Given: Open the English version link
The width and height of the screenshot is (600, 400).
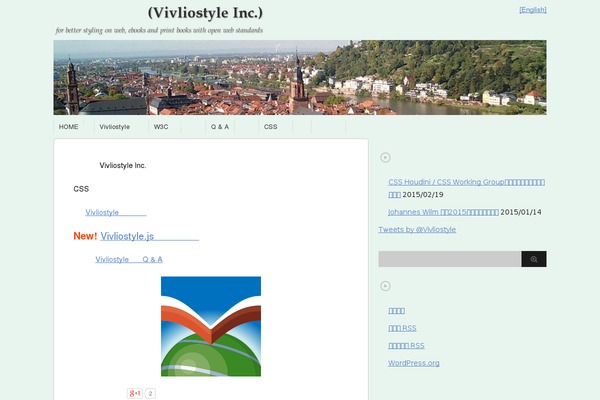Looking at the screenshot, I should pyautogui.click(x=533, y=10).
